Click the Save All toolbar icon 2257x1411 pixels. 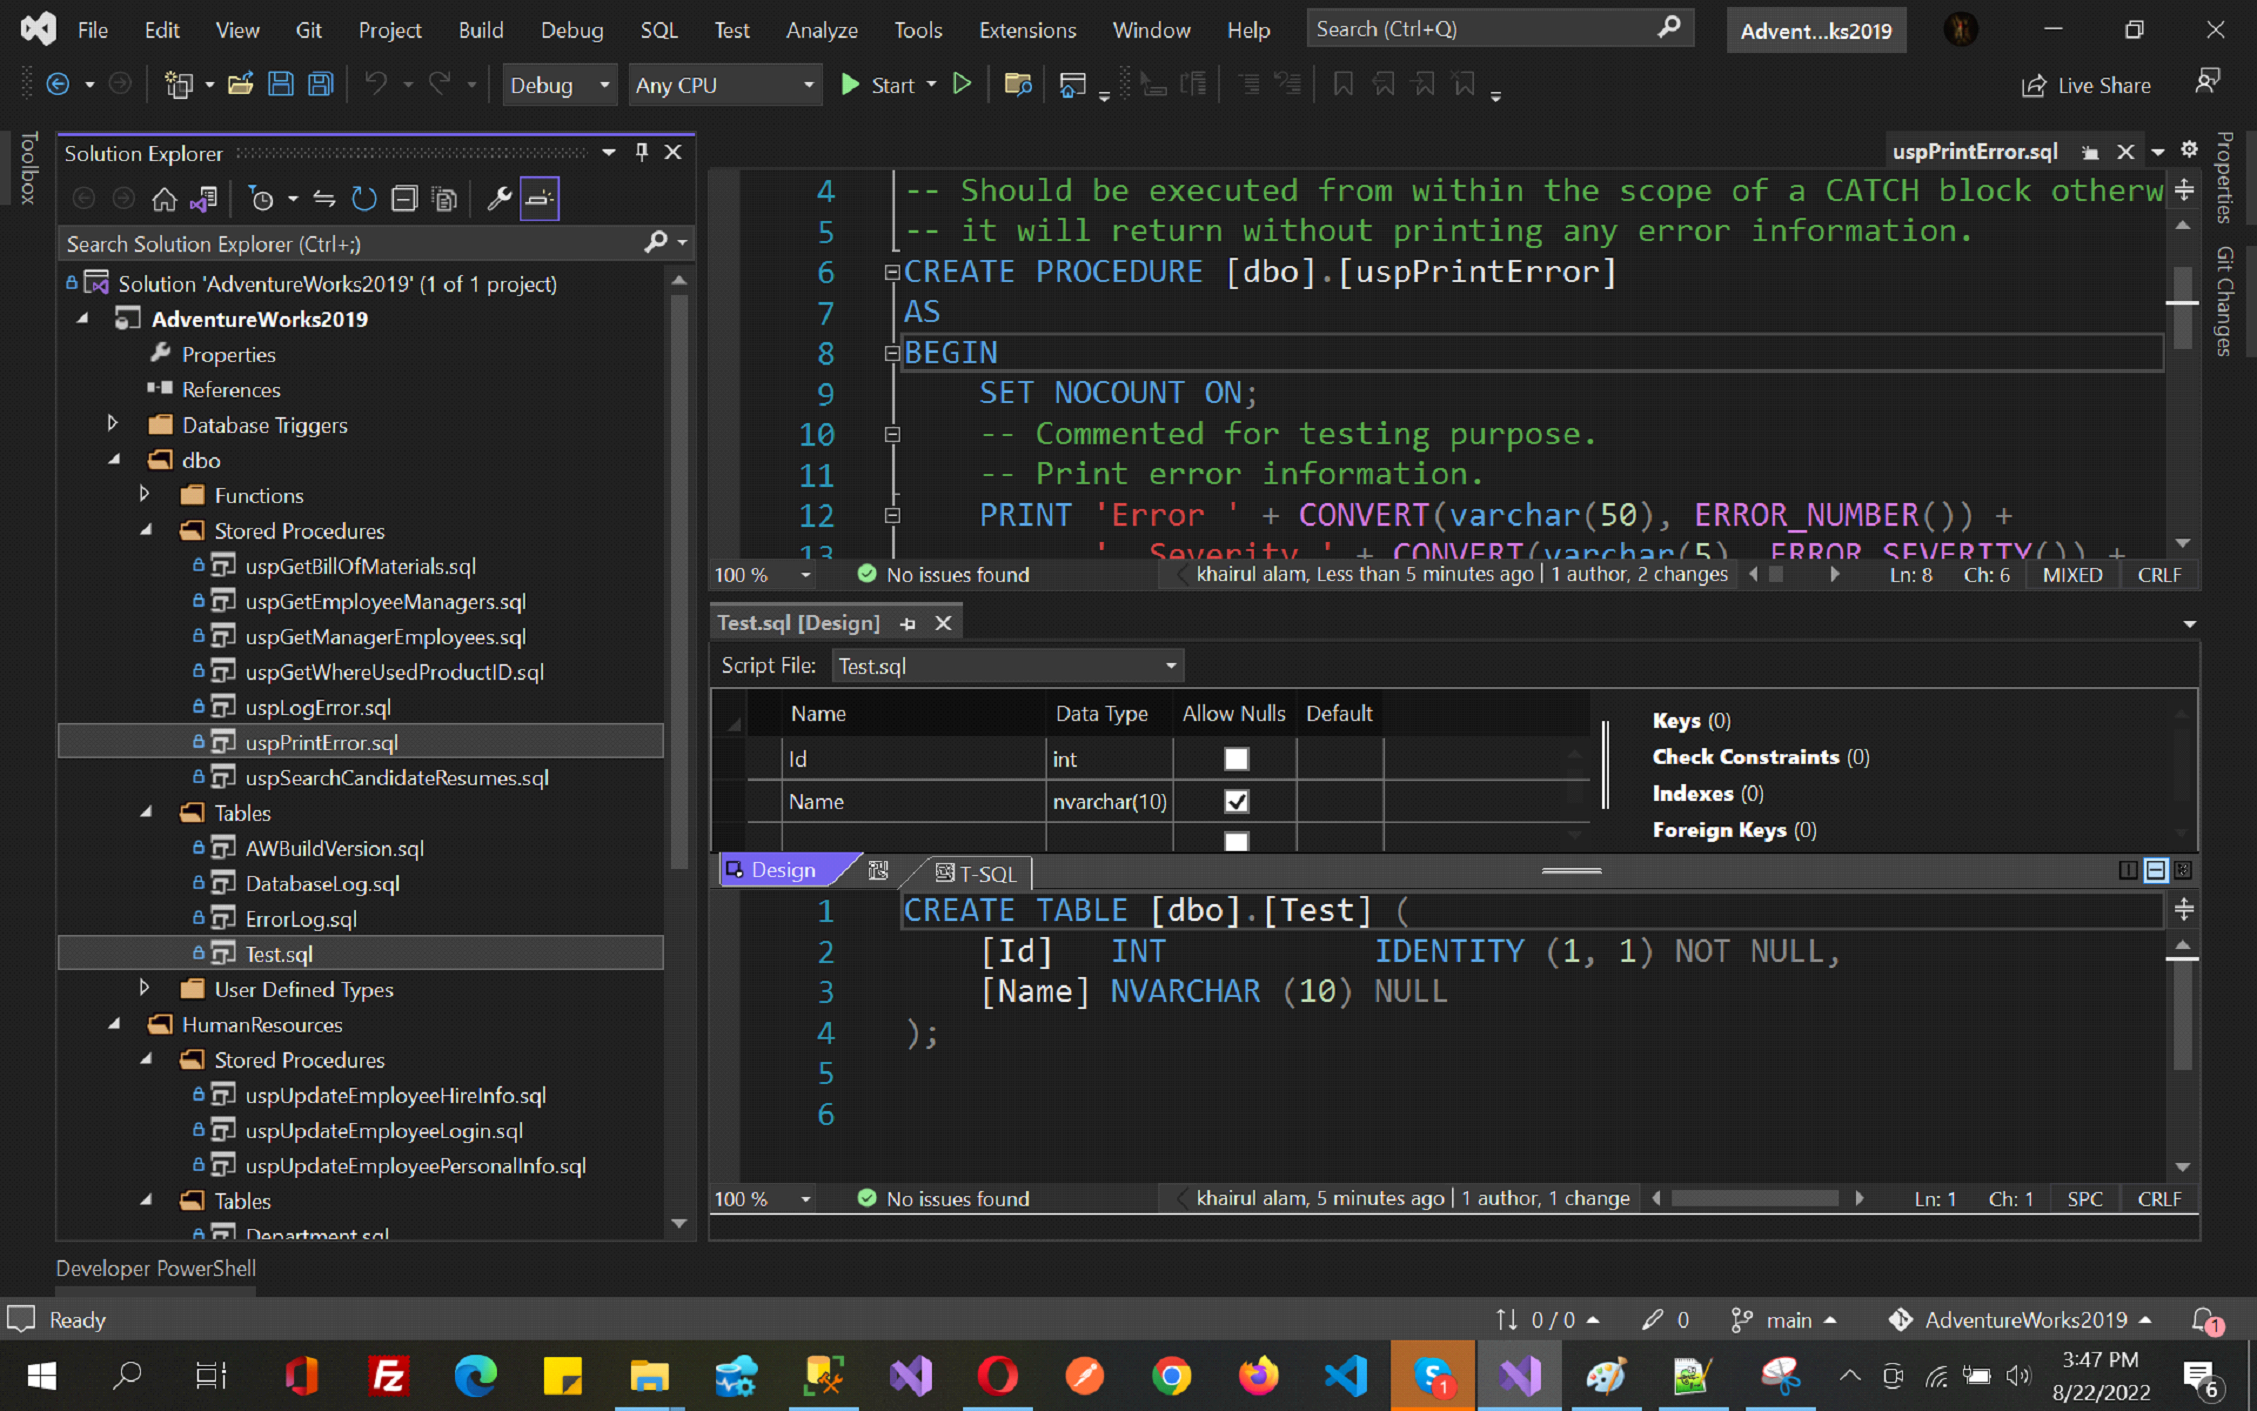point(320,84)
